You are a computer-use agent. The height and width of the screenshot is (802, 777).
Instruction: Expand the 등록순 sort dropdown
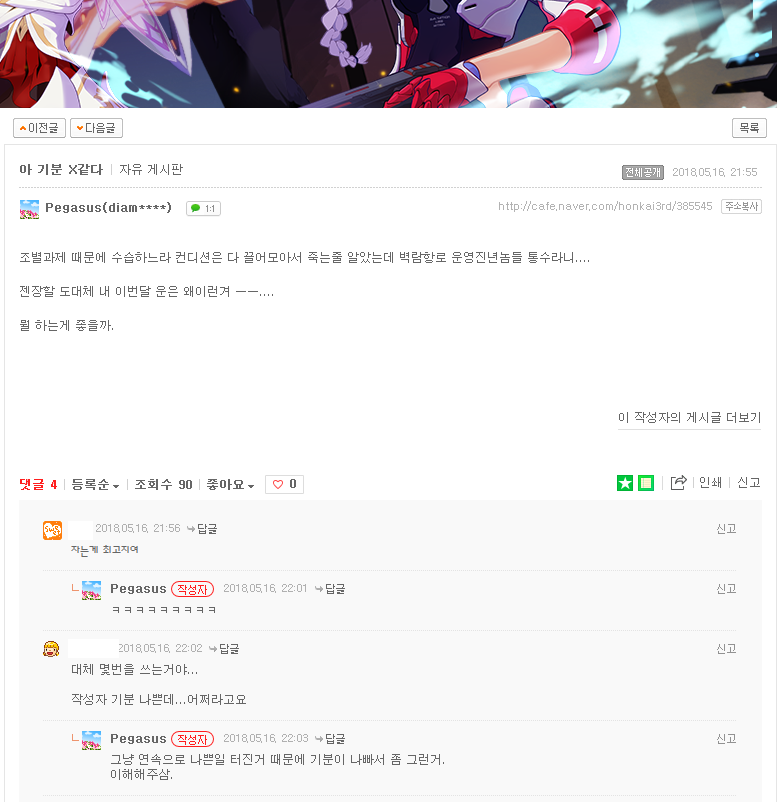[95, 484]
